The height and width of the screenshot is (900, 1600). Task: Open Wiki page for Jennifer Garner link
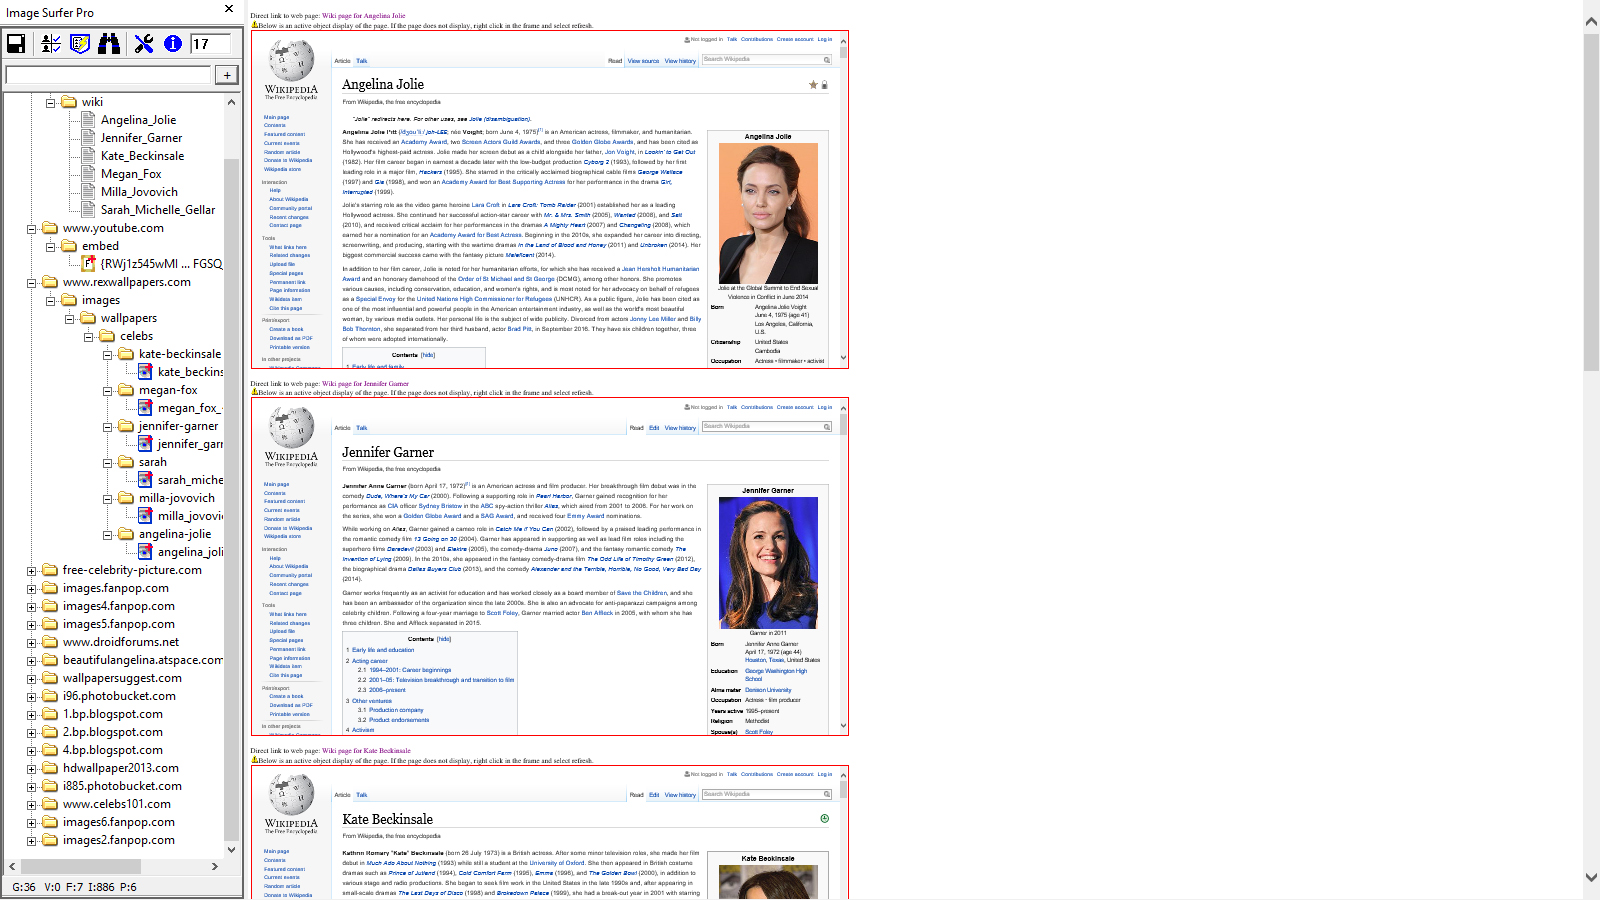click(x=365, y=383)
